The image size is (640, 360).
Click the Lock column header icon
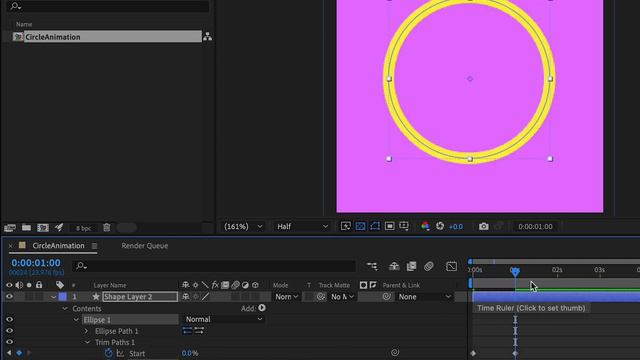pyautogui.click(x=39, y=284)
